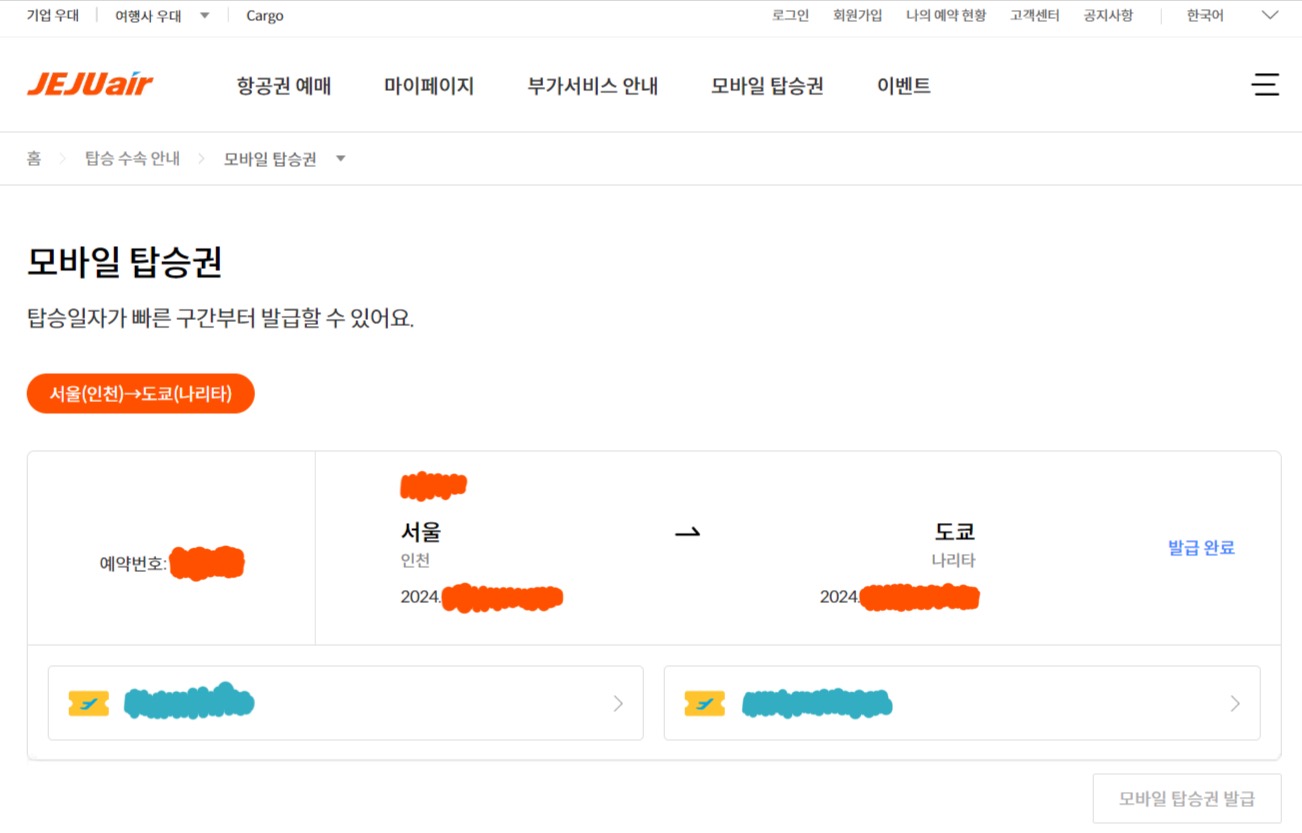Viewport: 1302px width, 833px height.
Task: Expand the 모바일 탑승권 breadcrumb dropdown
Action: (x=340, y=159)
